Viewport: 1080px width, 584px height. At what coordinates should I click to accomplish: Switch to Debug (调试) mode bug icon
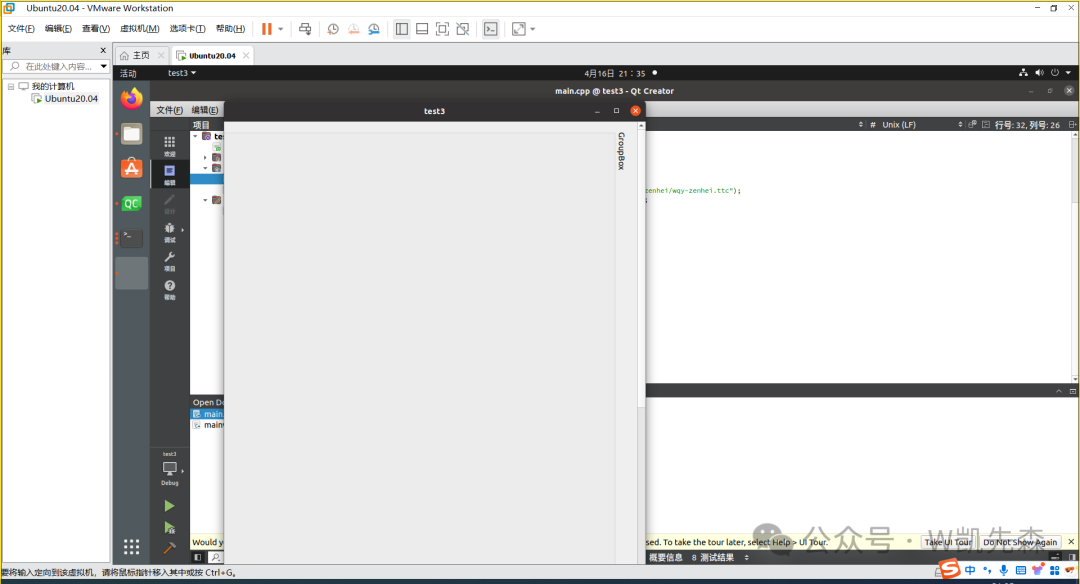click(x=169, y=231)
